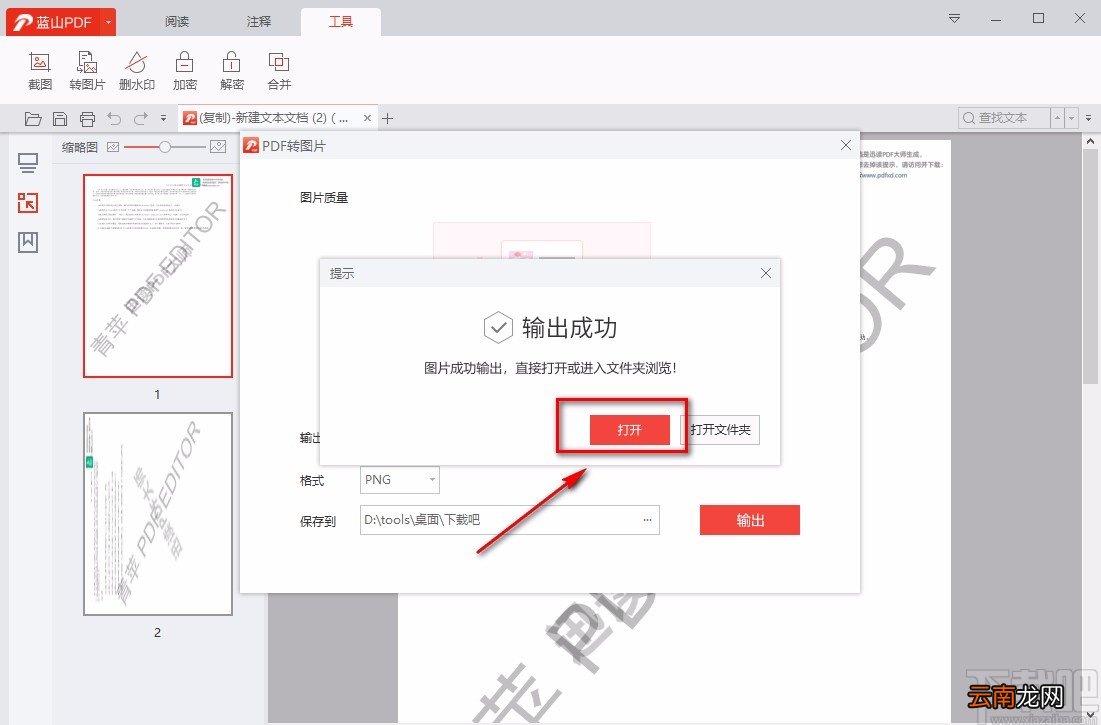Click the vertical scrollbar of document view

point(1090,266)
